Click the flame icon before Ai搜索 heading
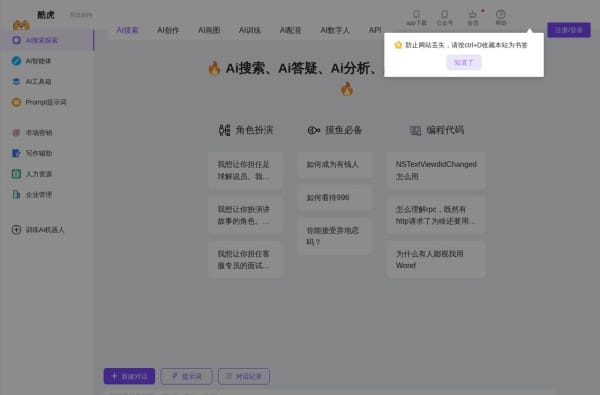Viewport: 600px width, 395px height. pos(214,69)
